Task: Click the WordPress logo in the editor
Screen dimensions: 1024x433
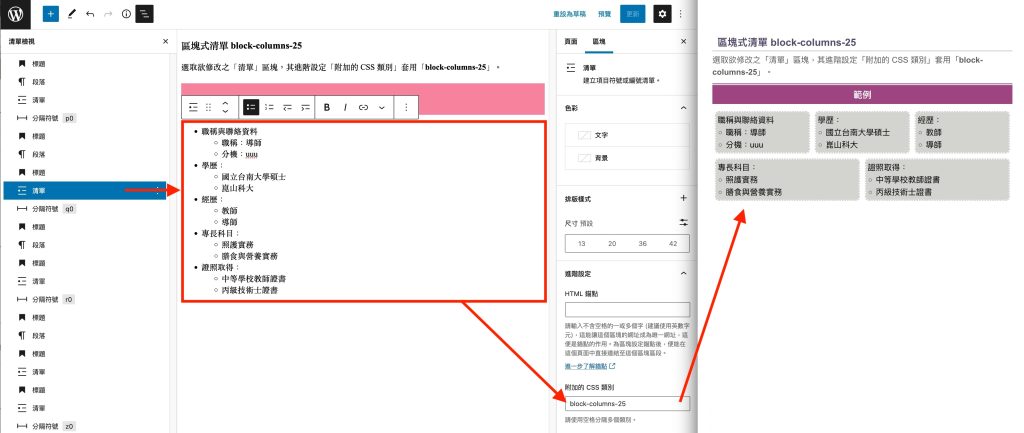Action: [x=14, y=14]
